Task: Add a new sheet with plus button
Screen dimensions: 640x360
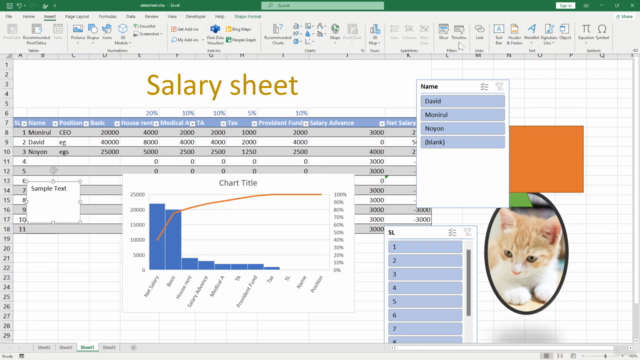Action: 133,347
